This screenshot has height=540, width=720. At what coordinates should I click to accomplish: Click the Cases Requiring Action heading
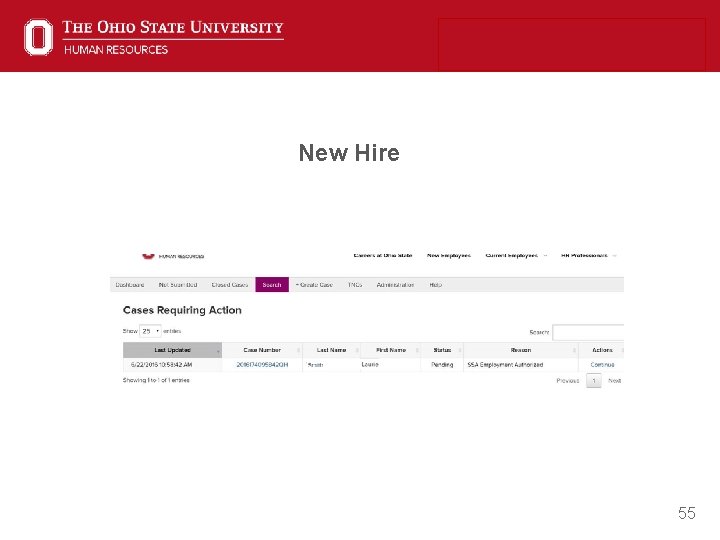point(182,310)
